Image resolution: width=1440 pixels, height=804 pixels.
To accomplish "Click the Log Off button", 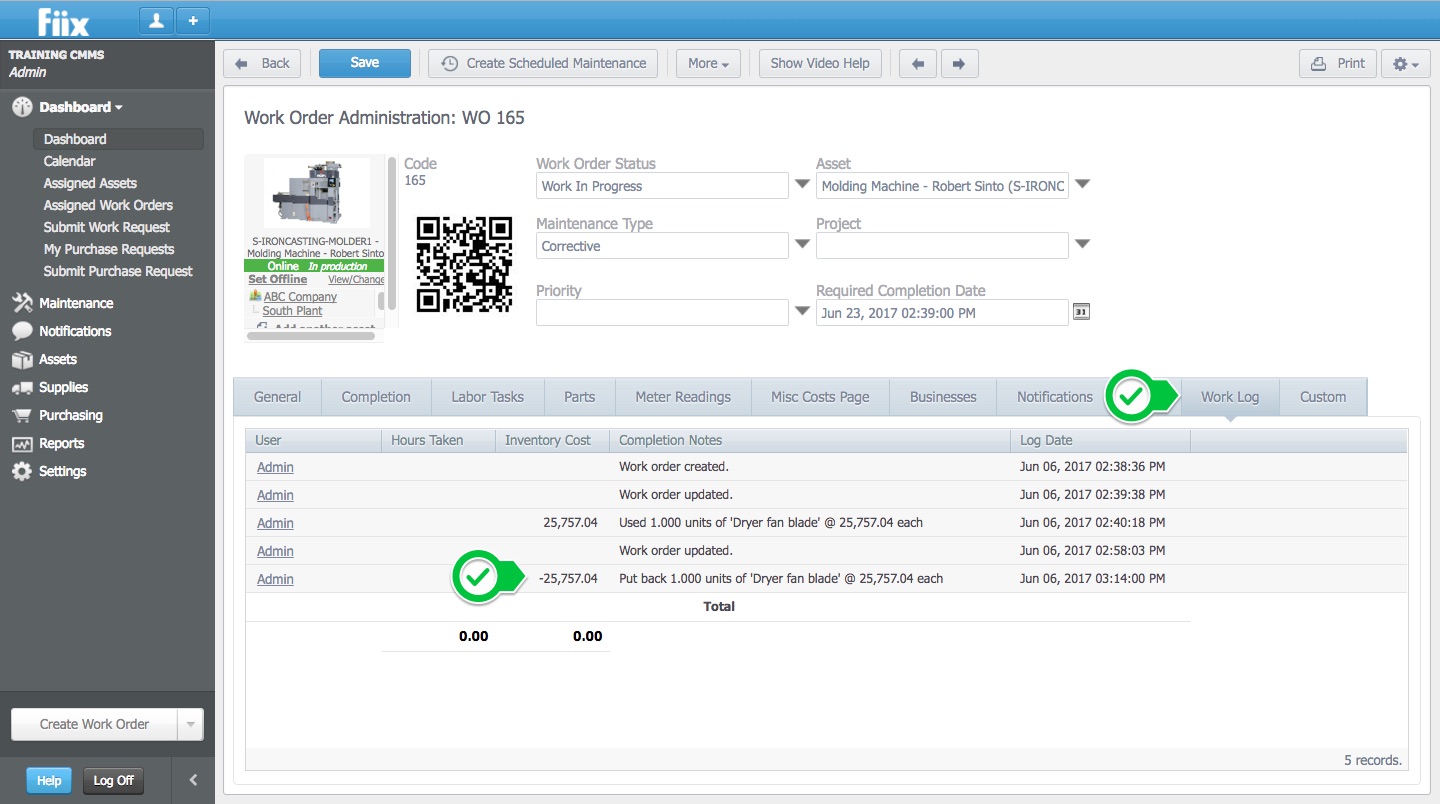I will [x=113, y=781].
